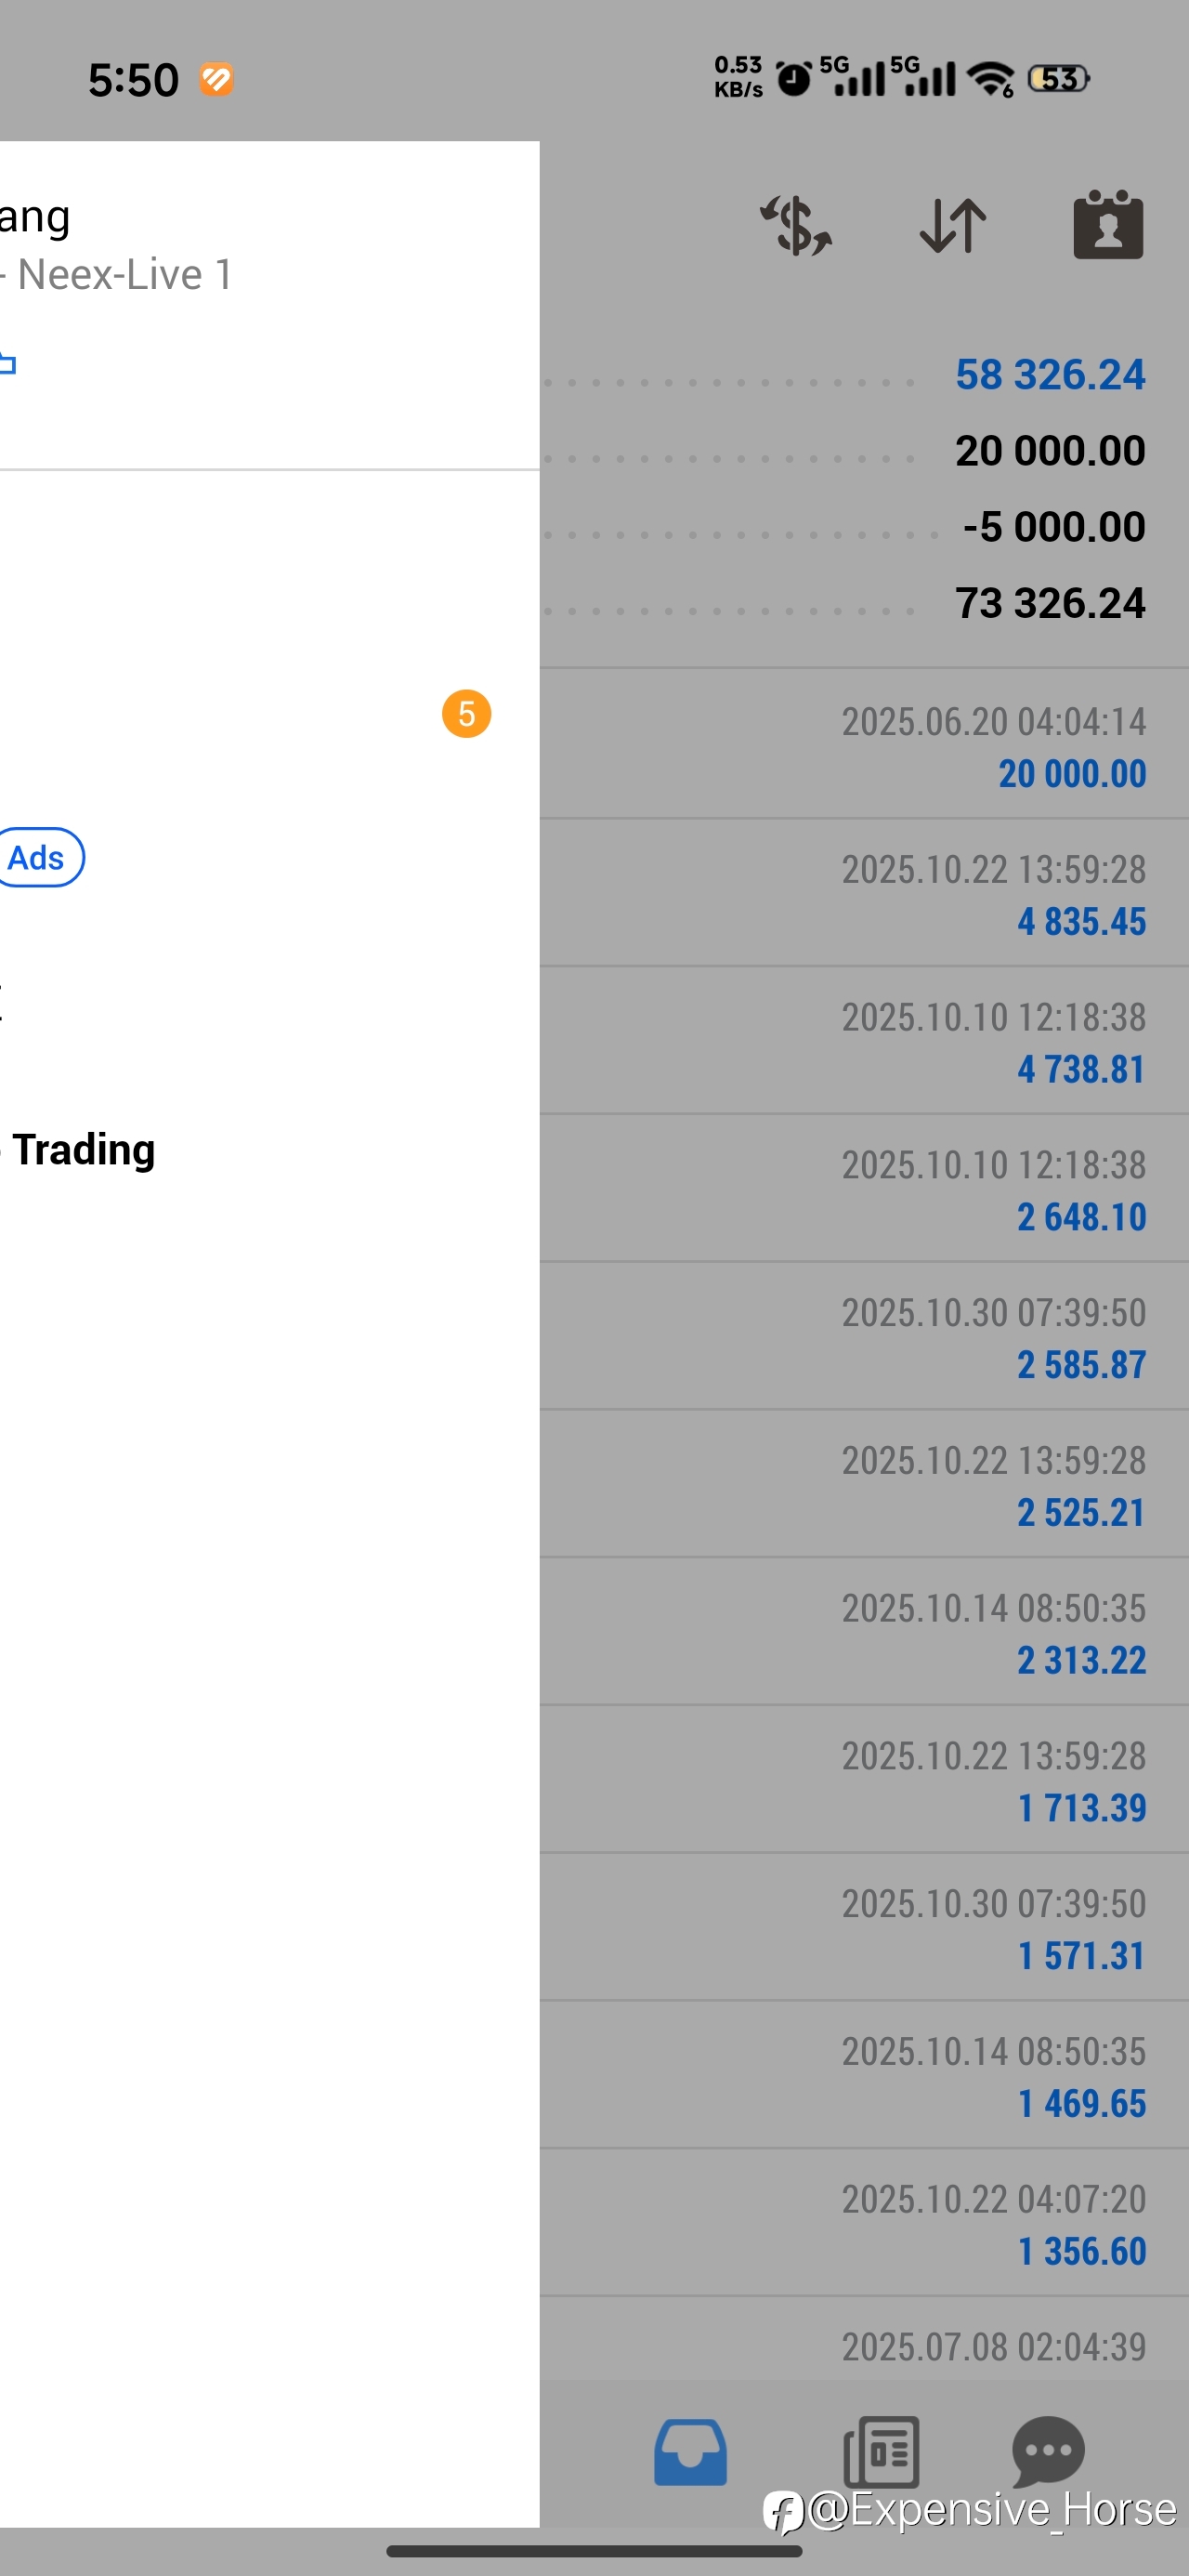Viewport: 1189px width, 2576px height.
Task: Open the blue mailbox tray tab
Action: tap(690, 2452)
